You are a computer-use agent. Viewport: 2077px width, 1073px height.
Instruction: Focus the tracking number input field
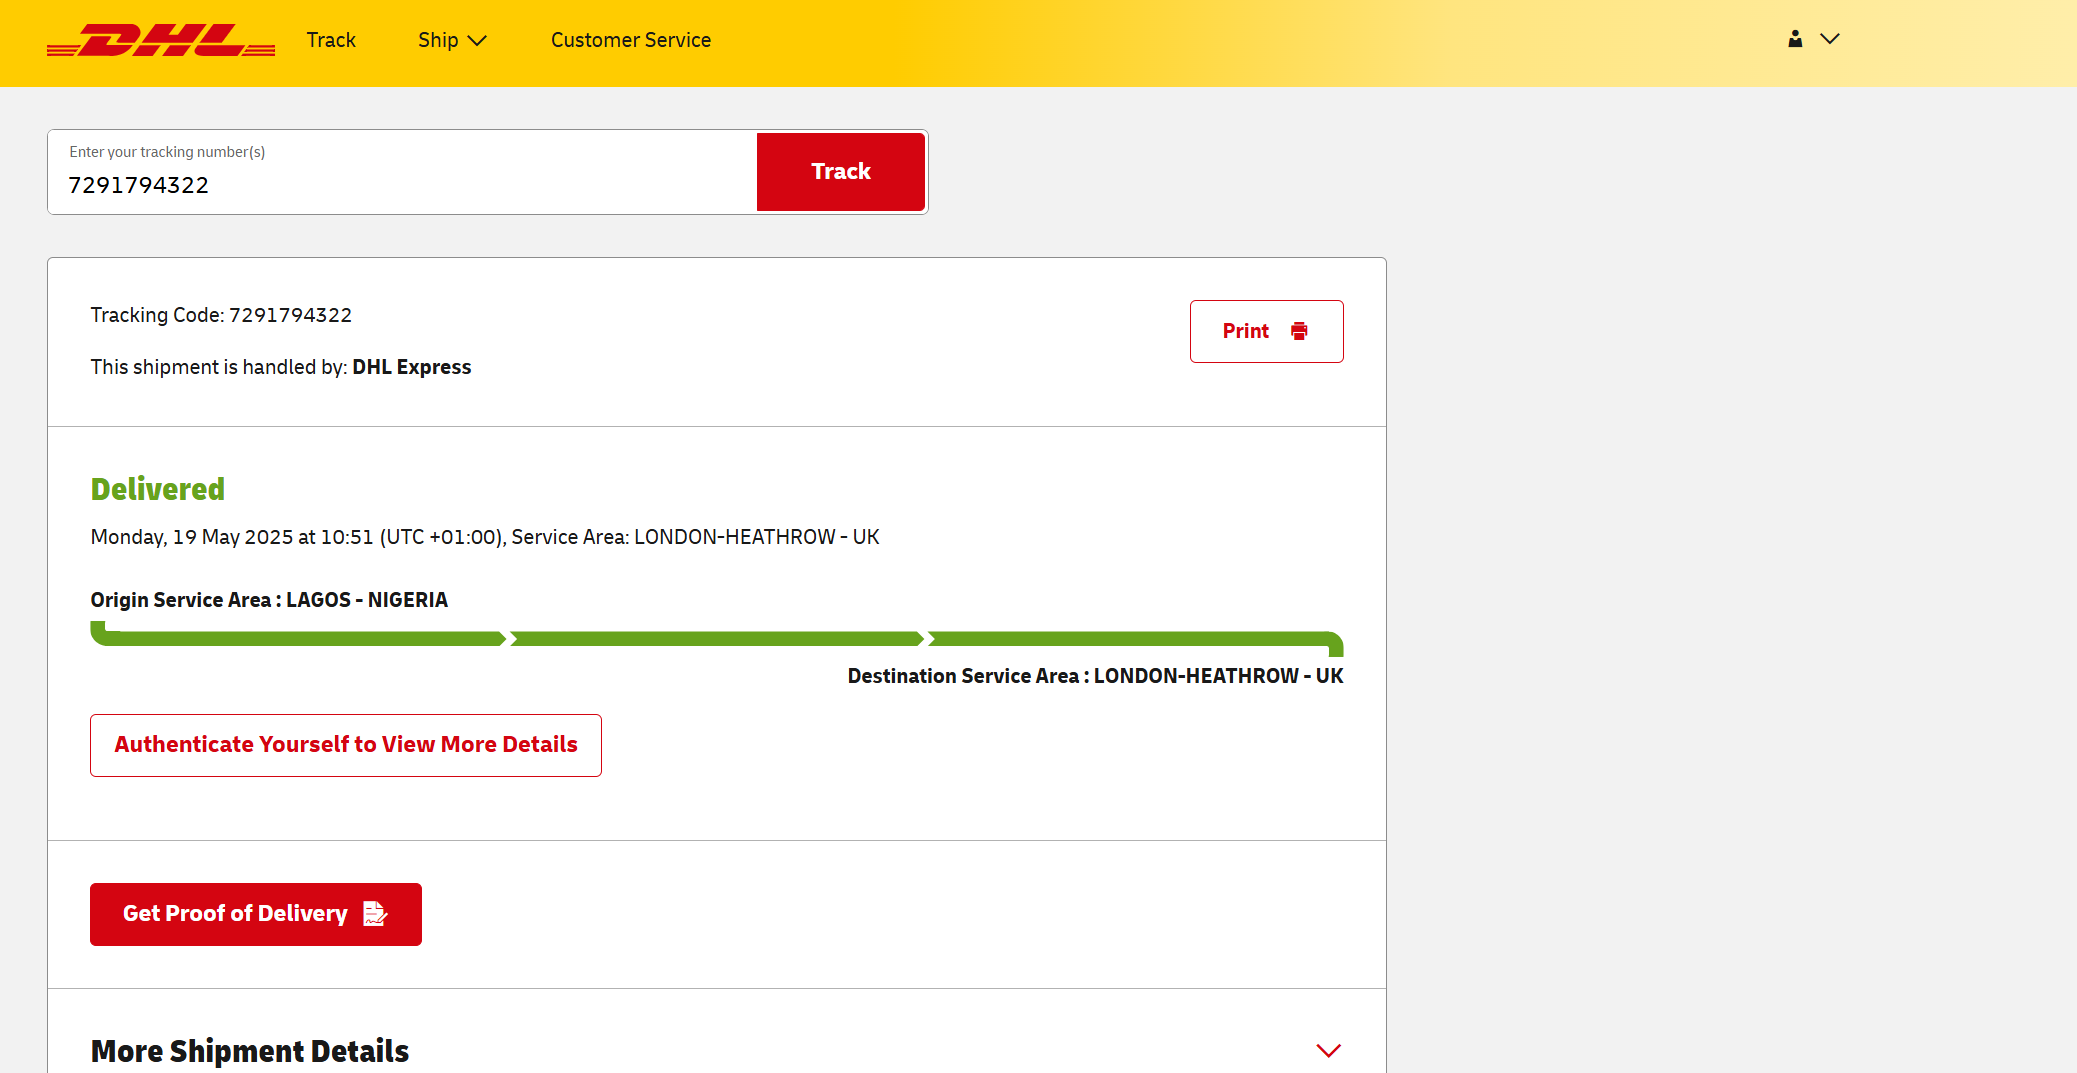click(403, 172)
